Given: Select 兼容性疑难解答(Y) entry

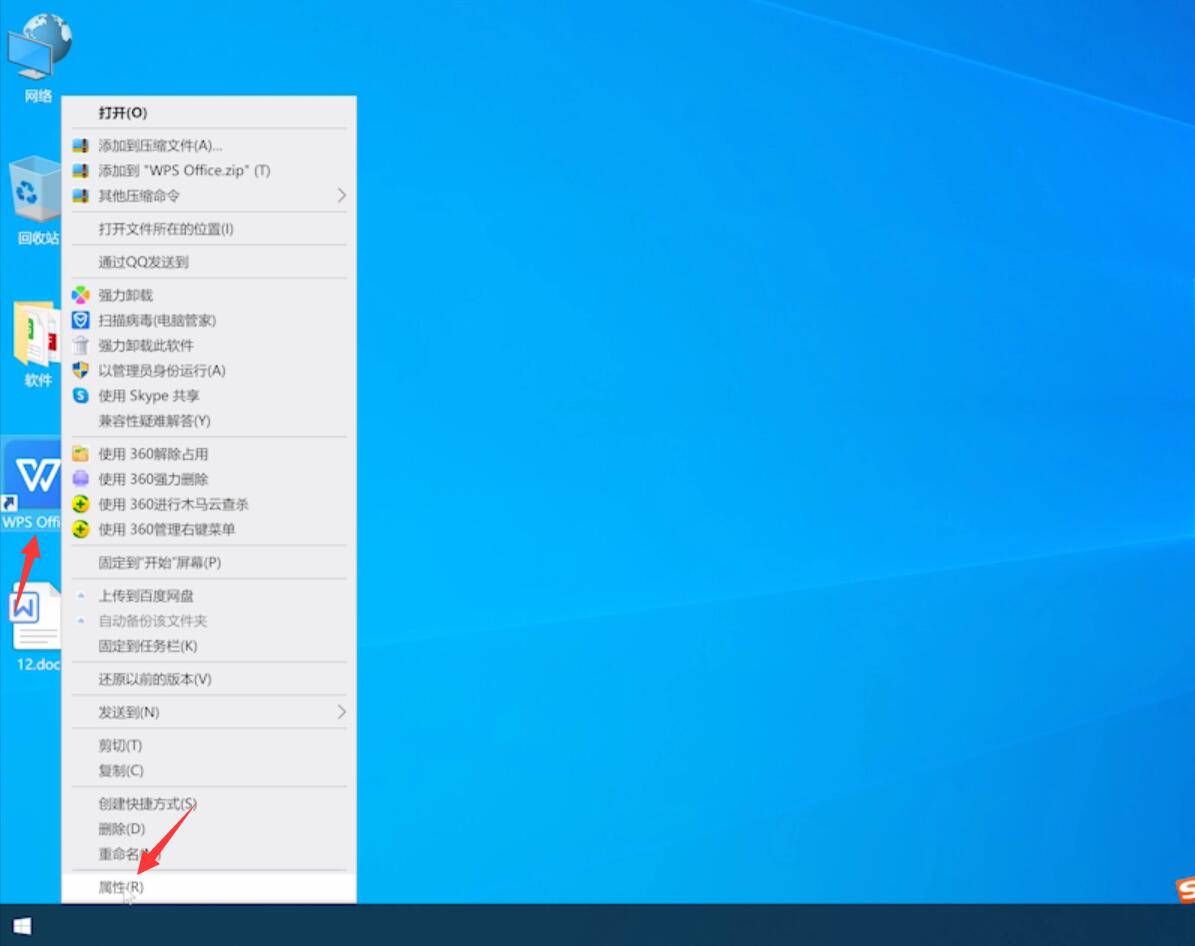Looking at the screenshot, I should coord(209,421).
